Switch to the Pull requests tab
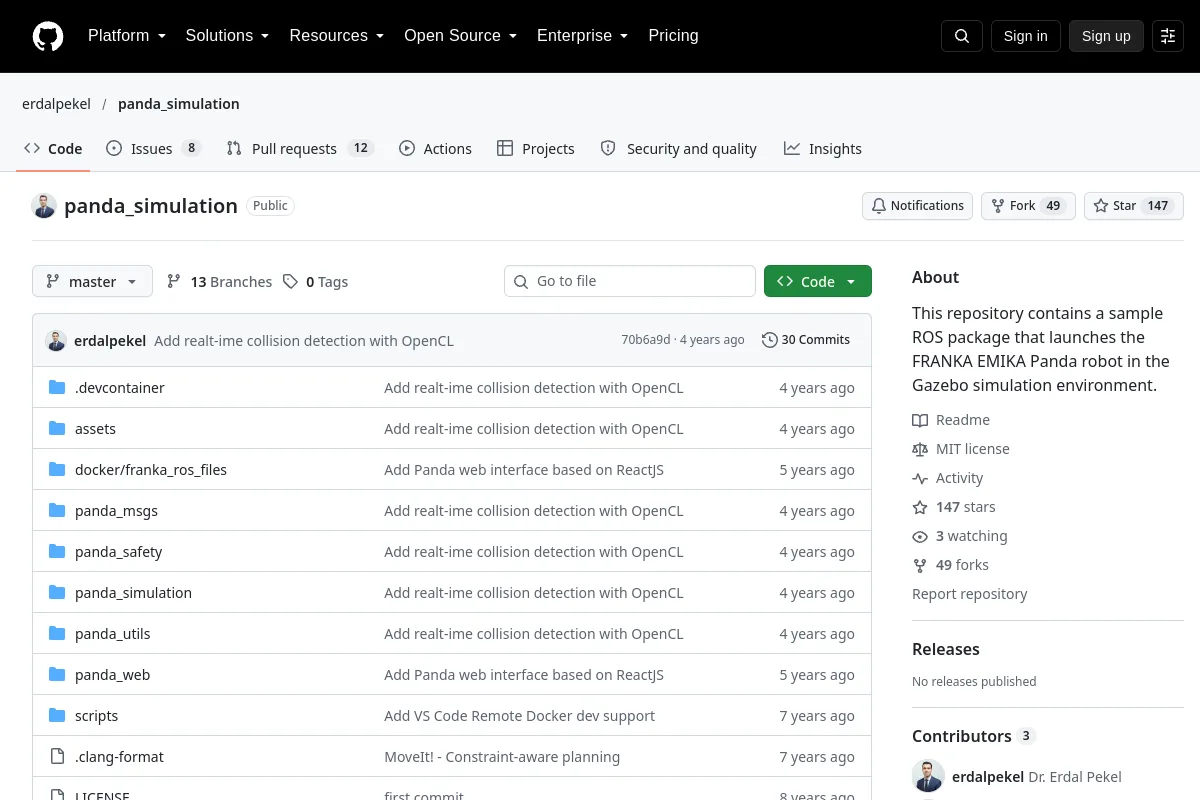This screenshot has width=1200, height=800. [x=300, y=148]
